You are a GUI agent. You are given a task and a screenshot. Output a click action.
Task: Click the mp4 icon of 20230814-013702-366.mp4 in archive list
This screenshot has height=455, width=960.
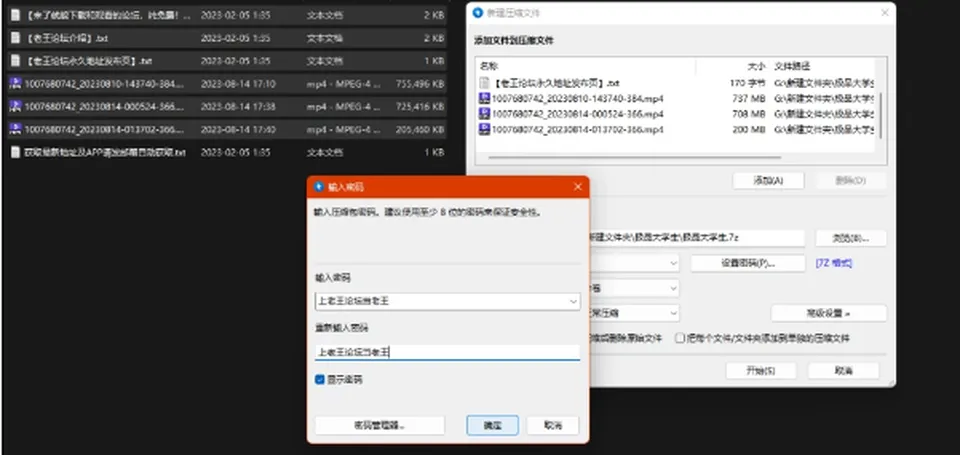(x=484, y=129)
